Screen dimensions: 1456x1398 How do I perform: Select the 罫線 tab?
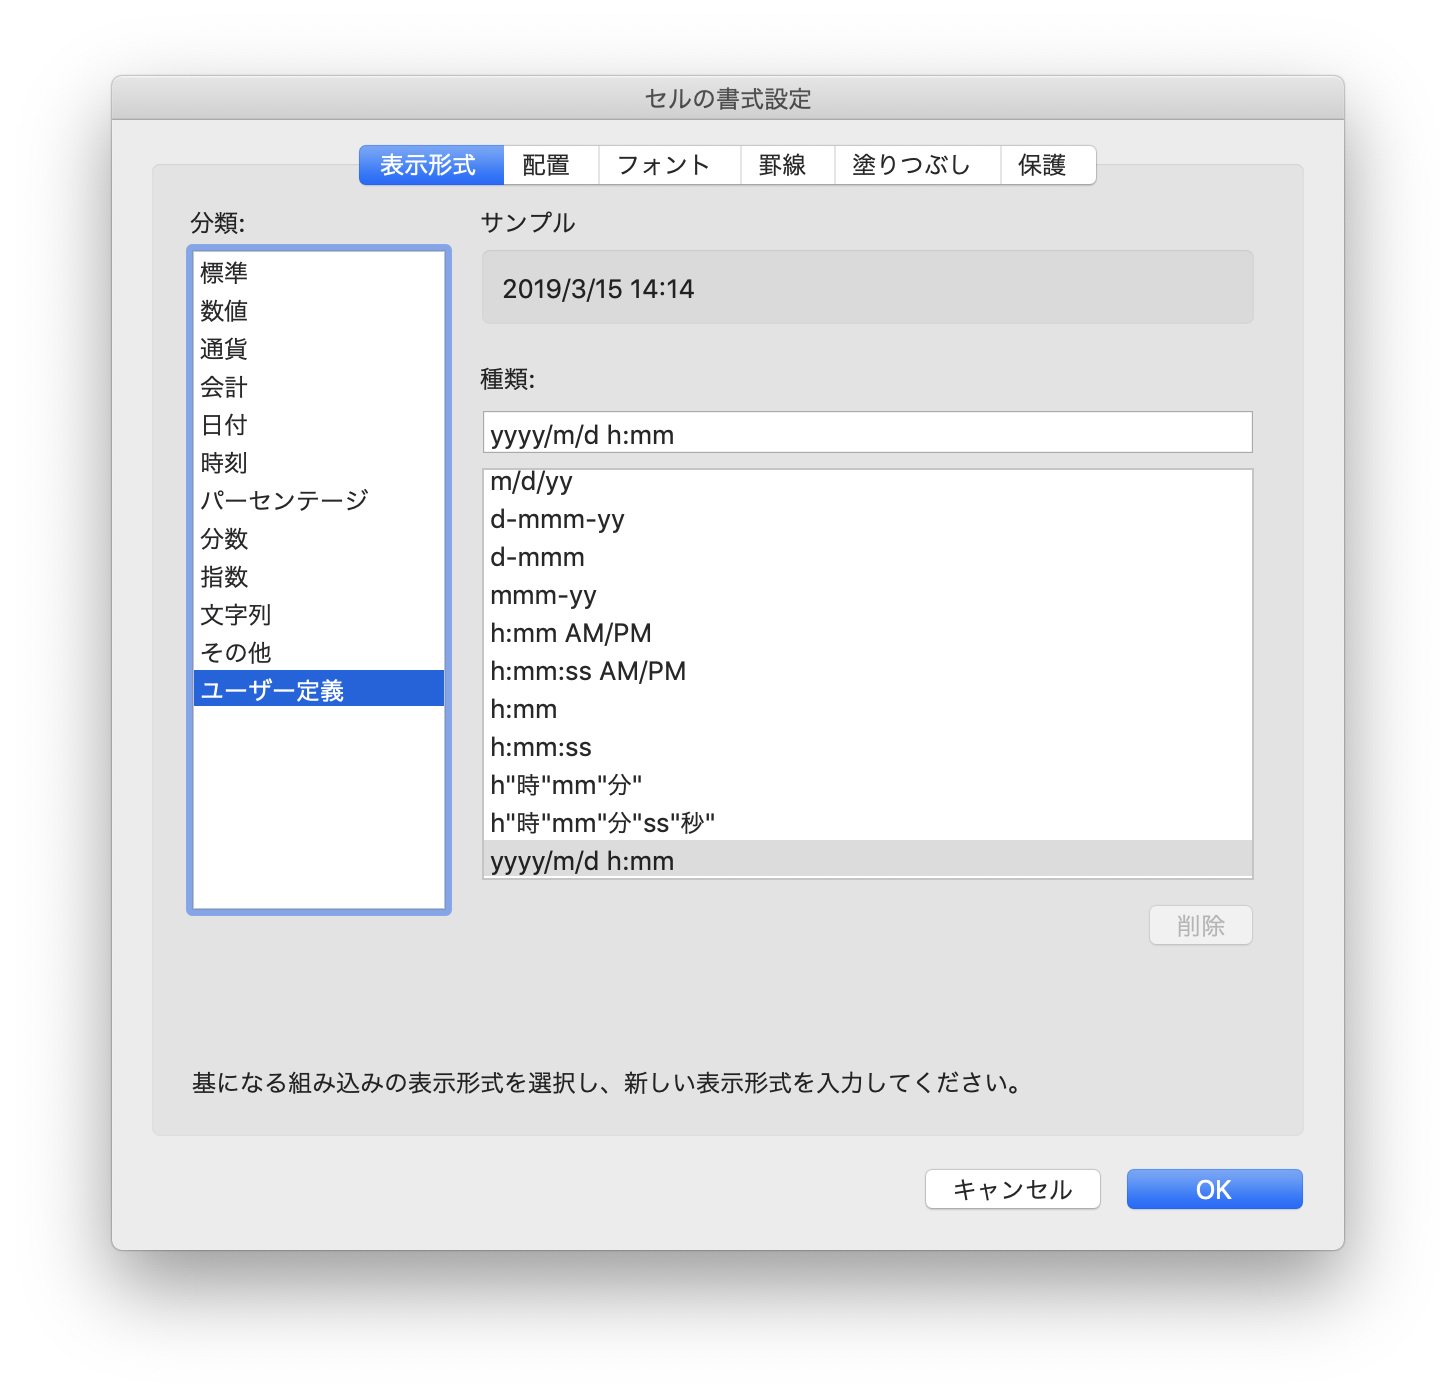[x=787, y=165]
